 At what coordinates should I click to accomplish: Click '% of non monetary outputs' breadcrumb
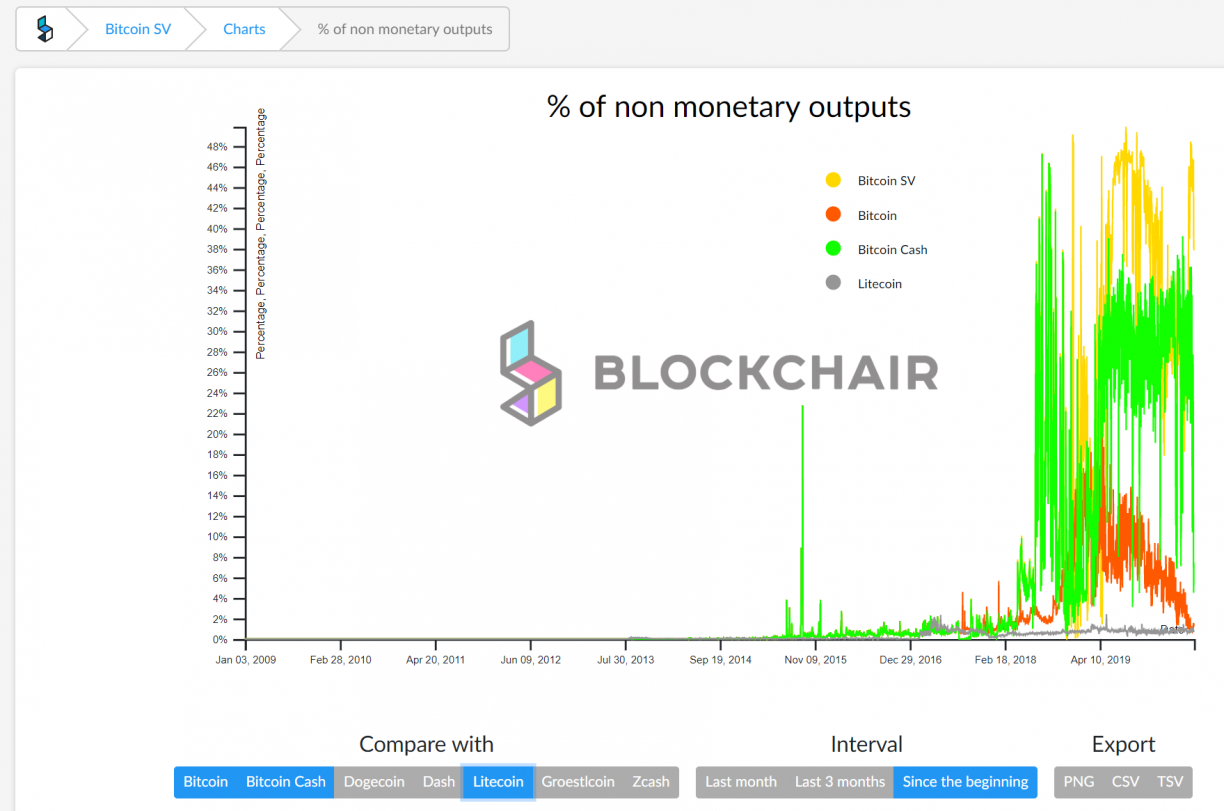pos(405,29)
